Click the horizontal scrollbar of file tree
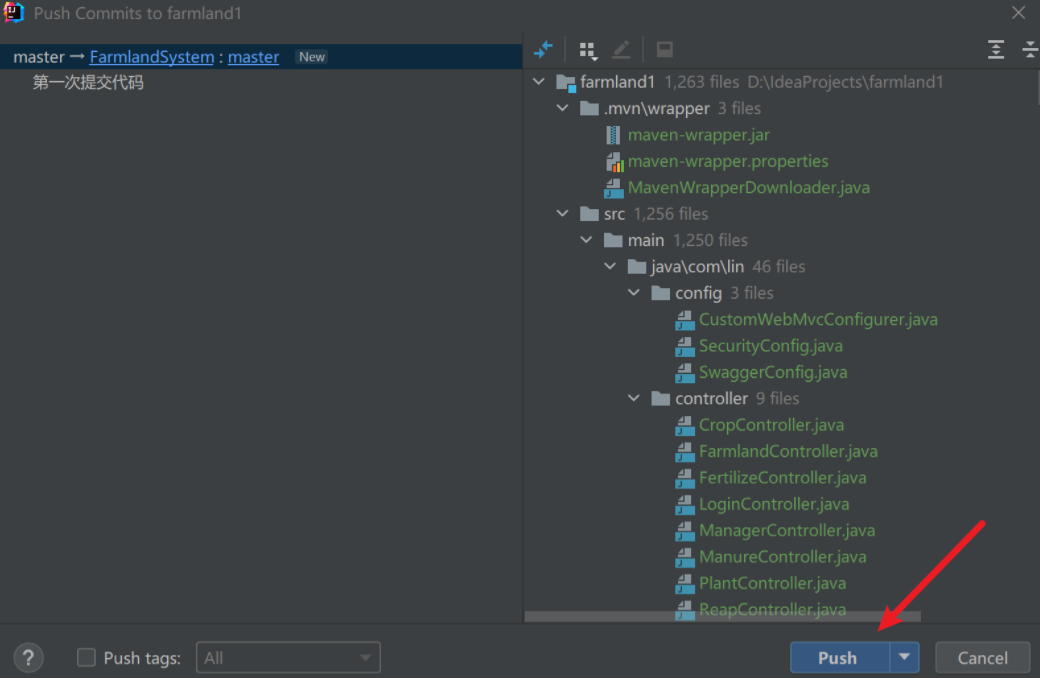 (722, 617)
